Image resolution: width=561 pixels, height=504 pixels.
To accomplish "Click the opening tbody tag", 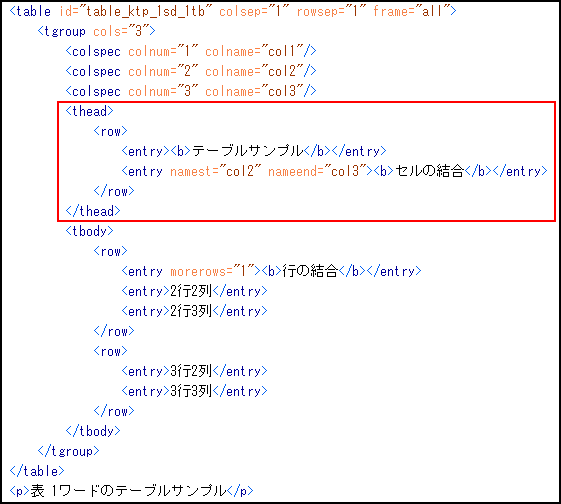I will [89, 231].
